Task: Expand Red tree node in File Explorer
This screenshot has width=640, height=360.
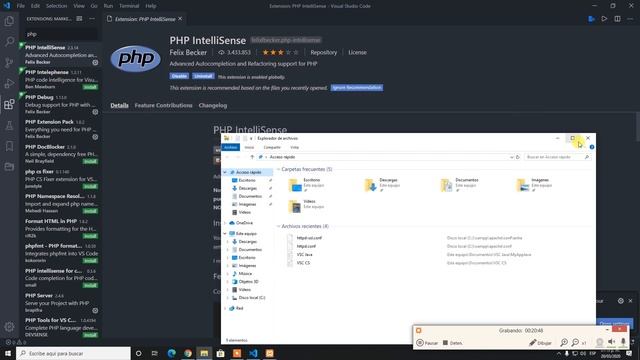Action: click(225, 308)
